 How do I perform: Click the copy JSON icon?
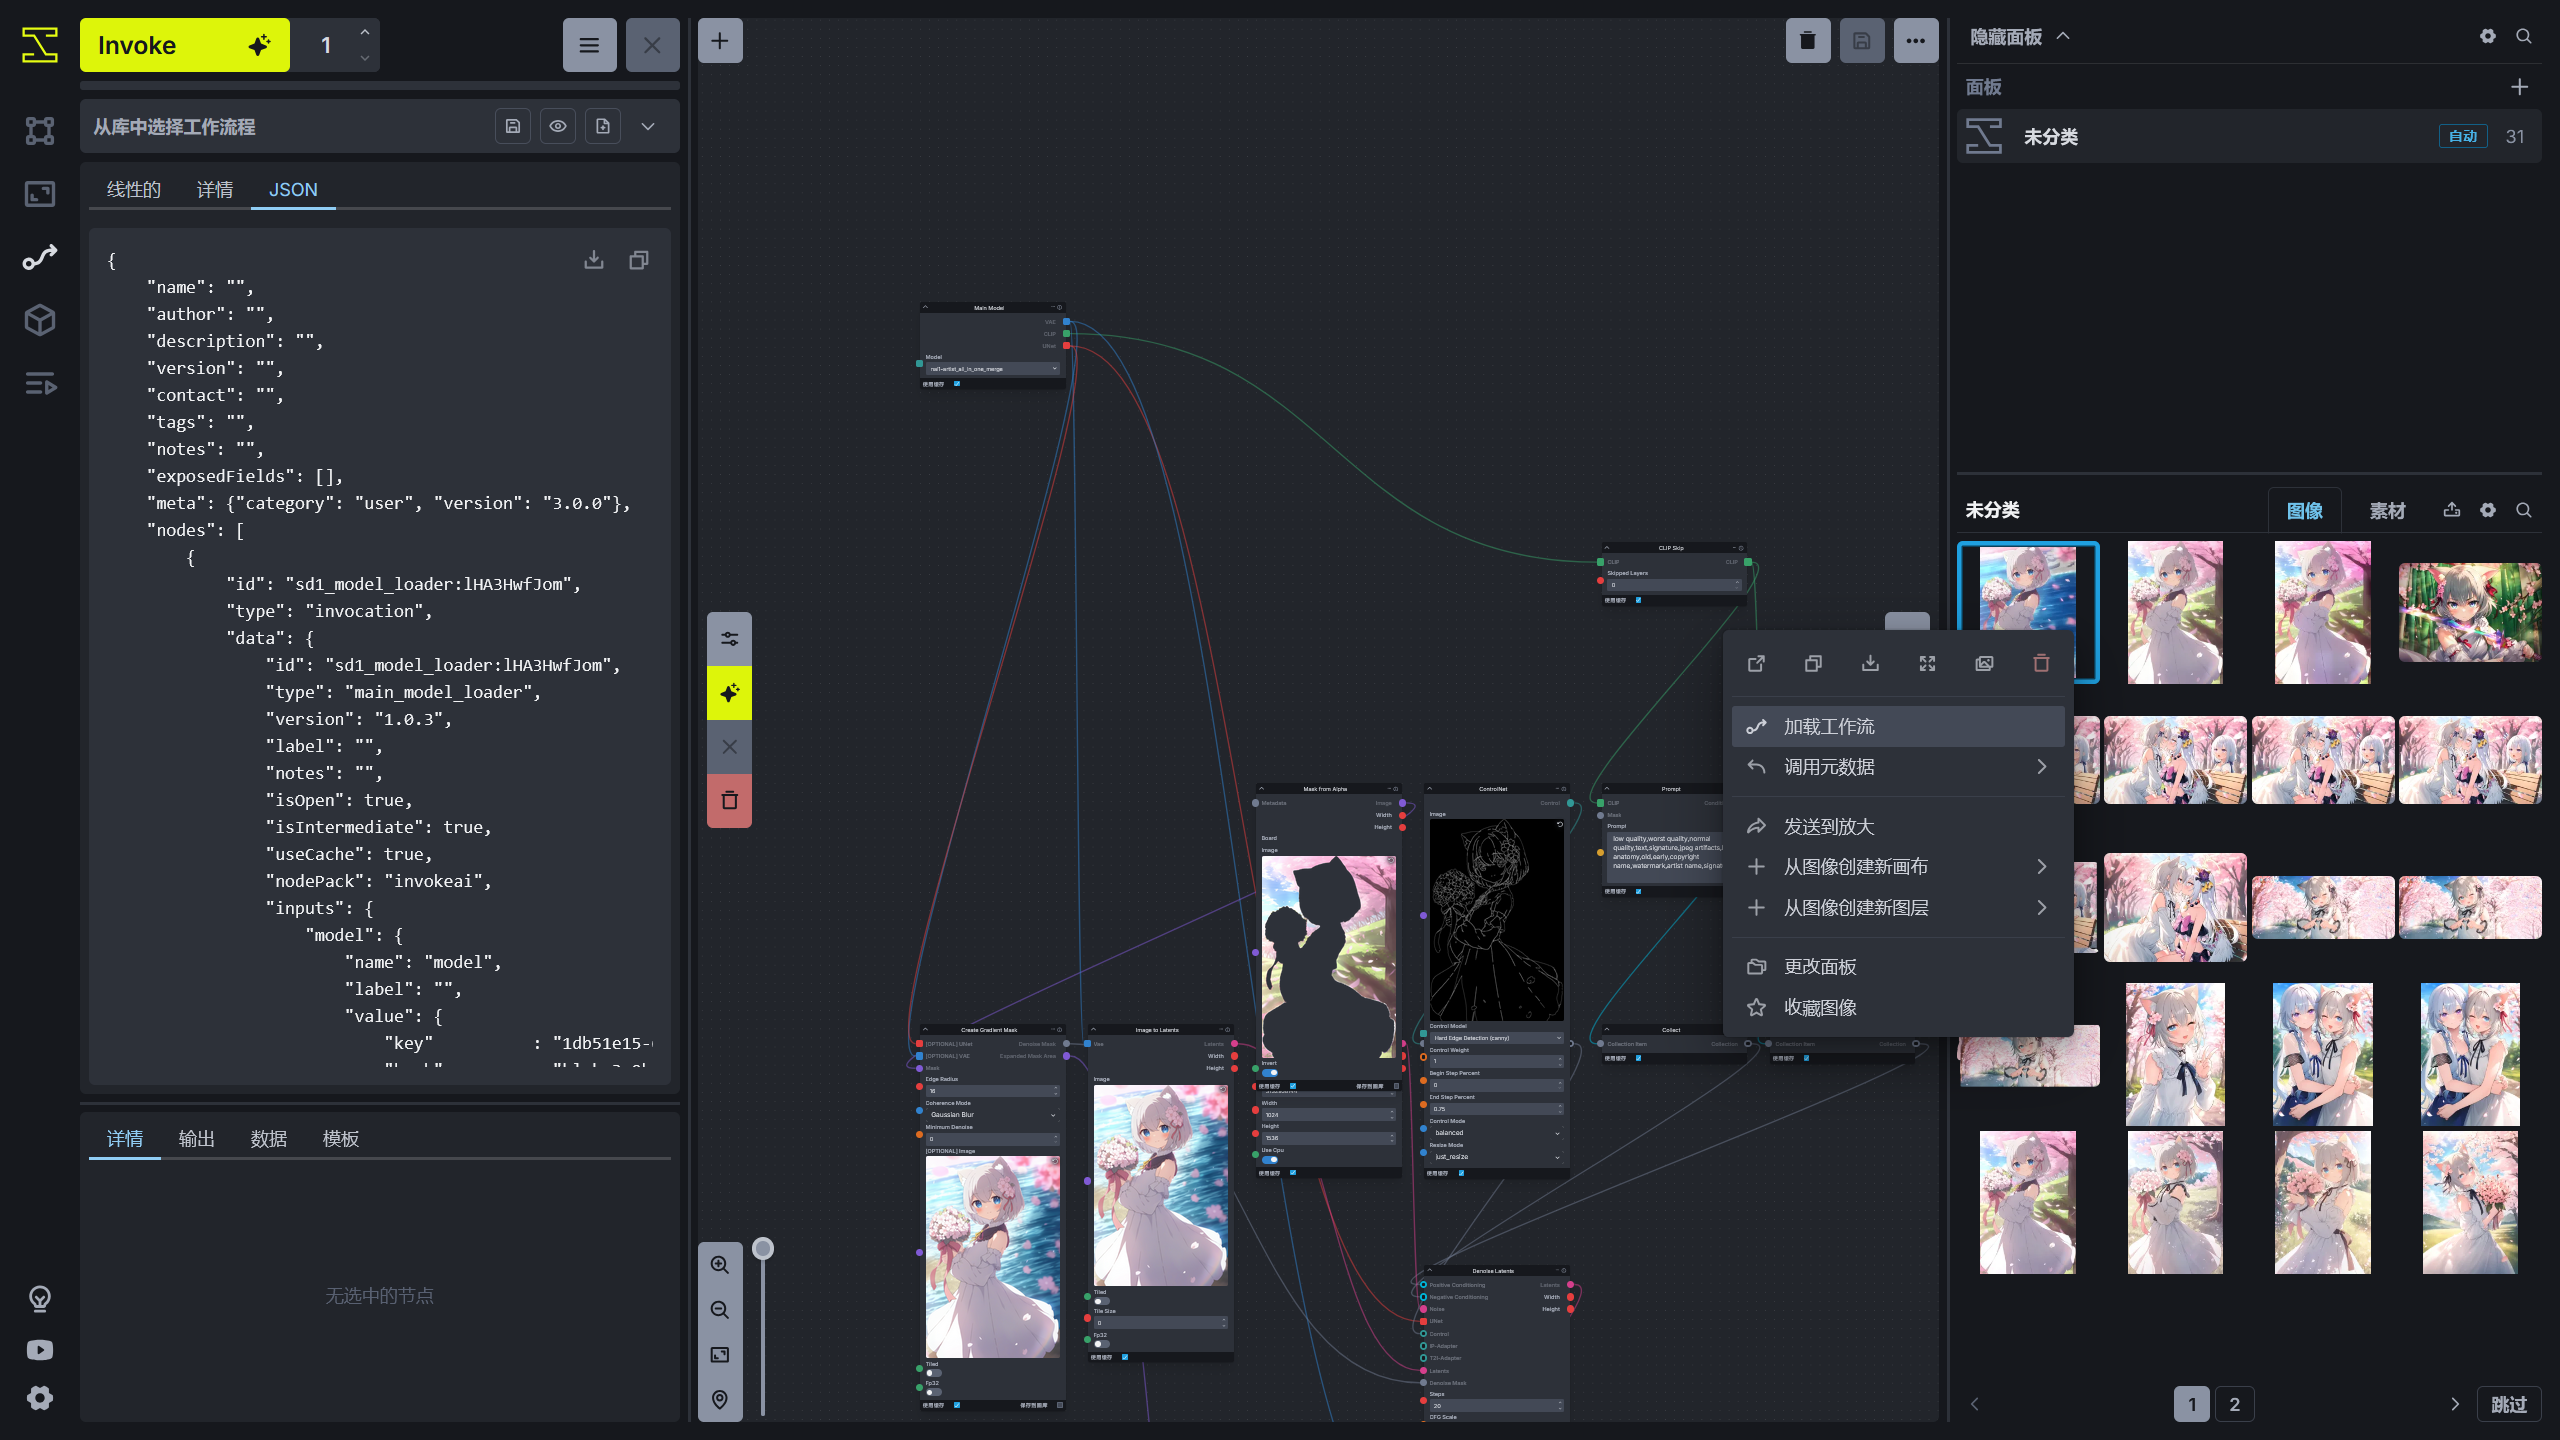coord(638,260)
